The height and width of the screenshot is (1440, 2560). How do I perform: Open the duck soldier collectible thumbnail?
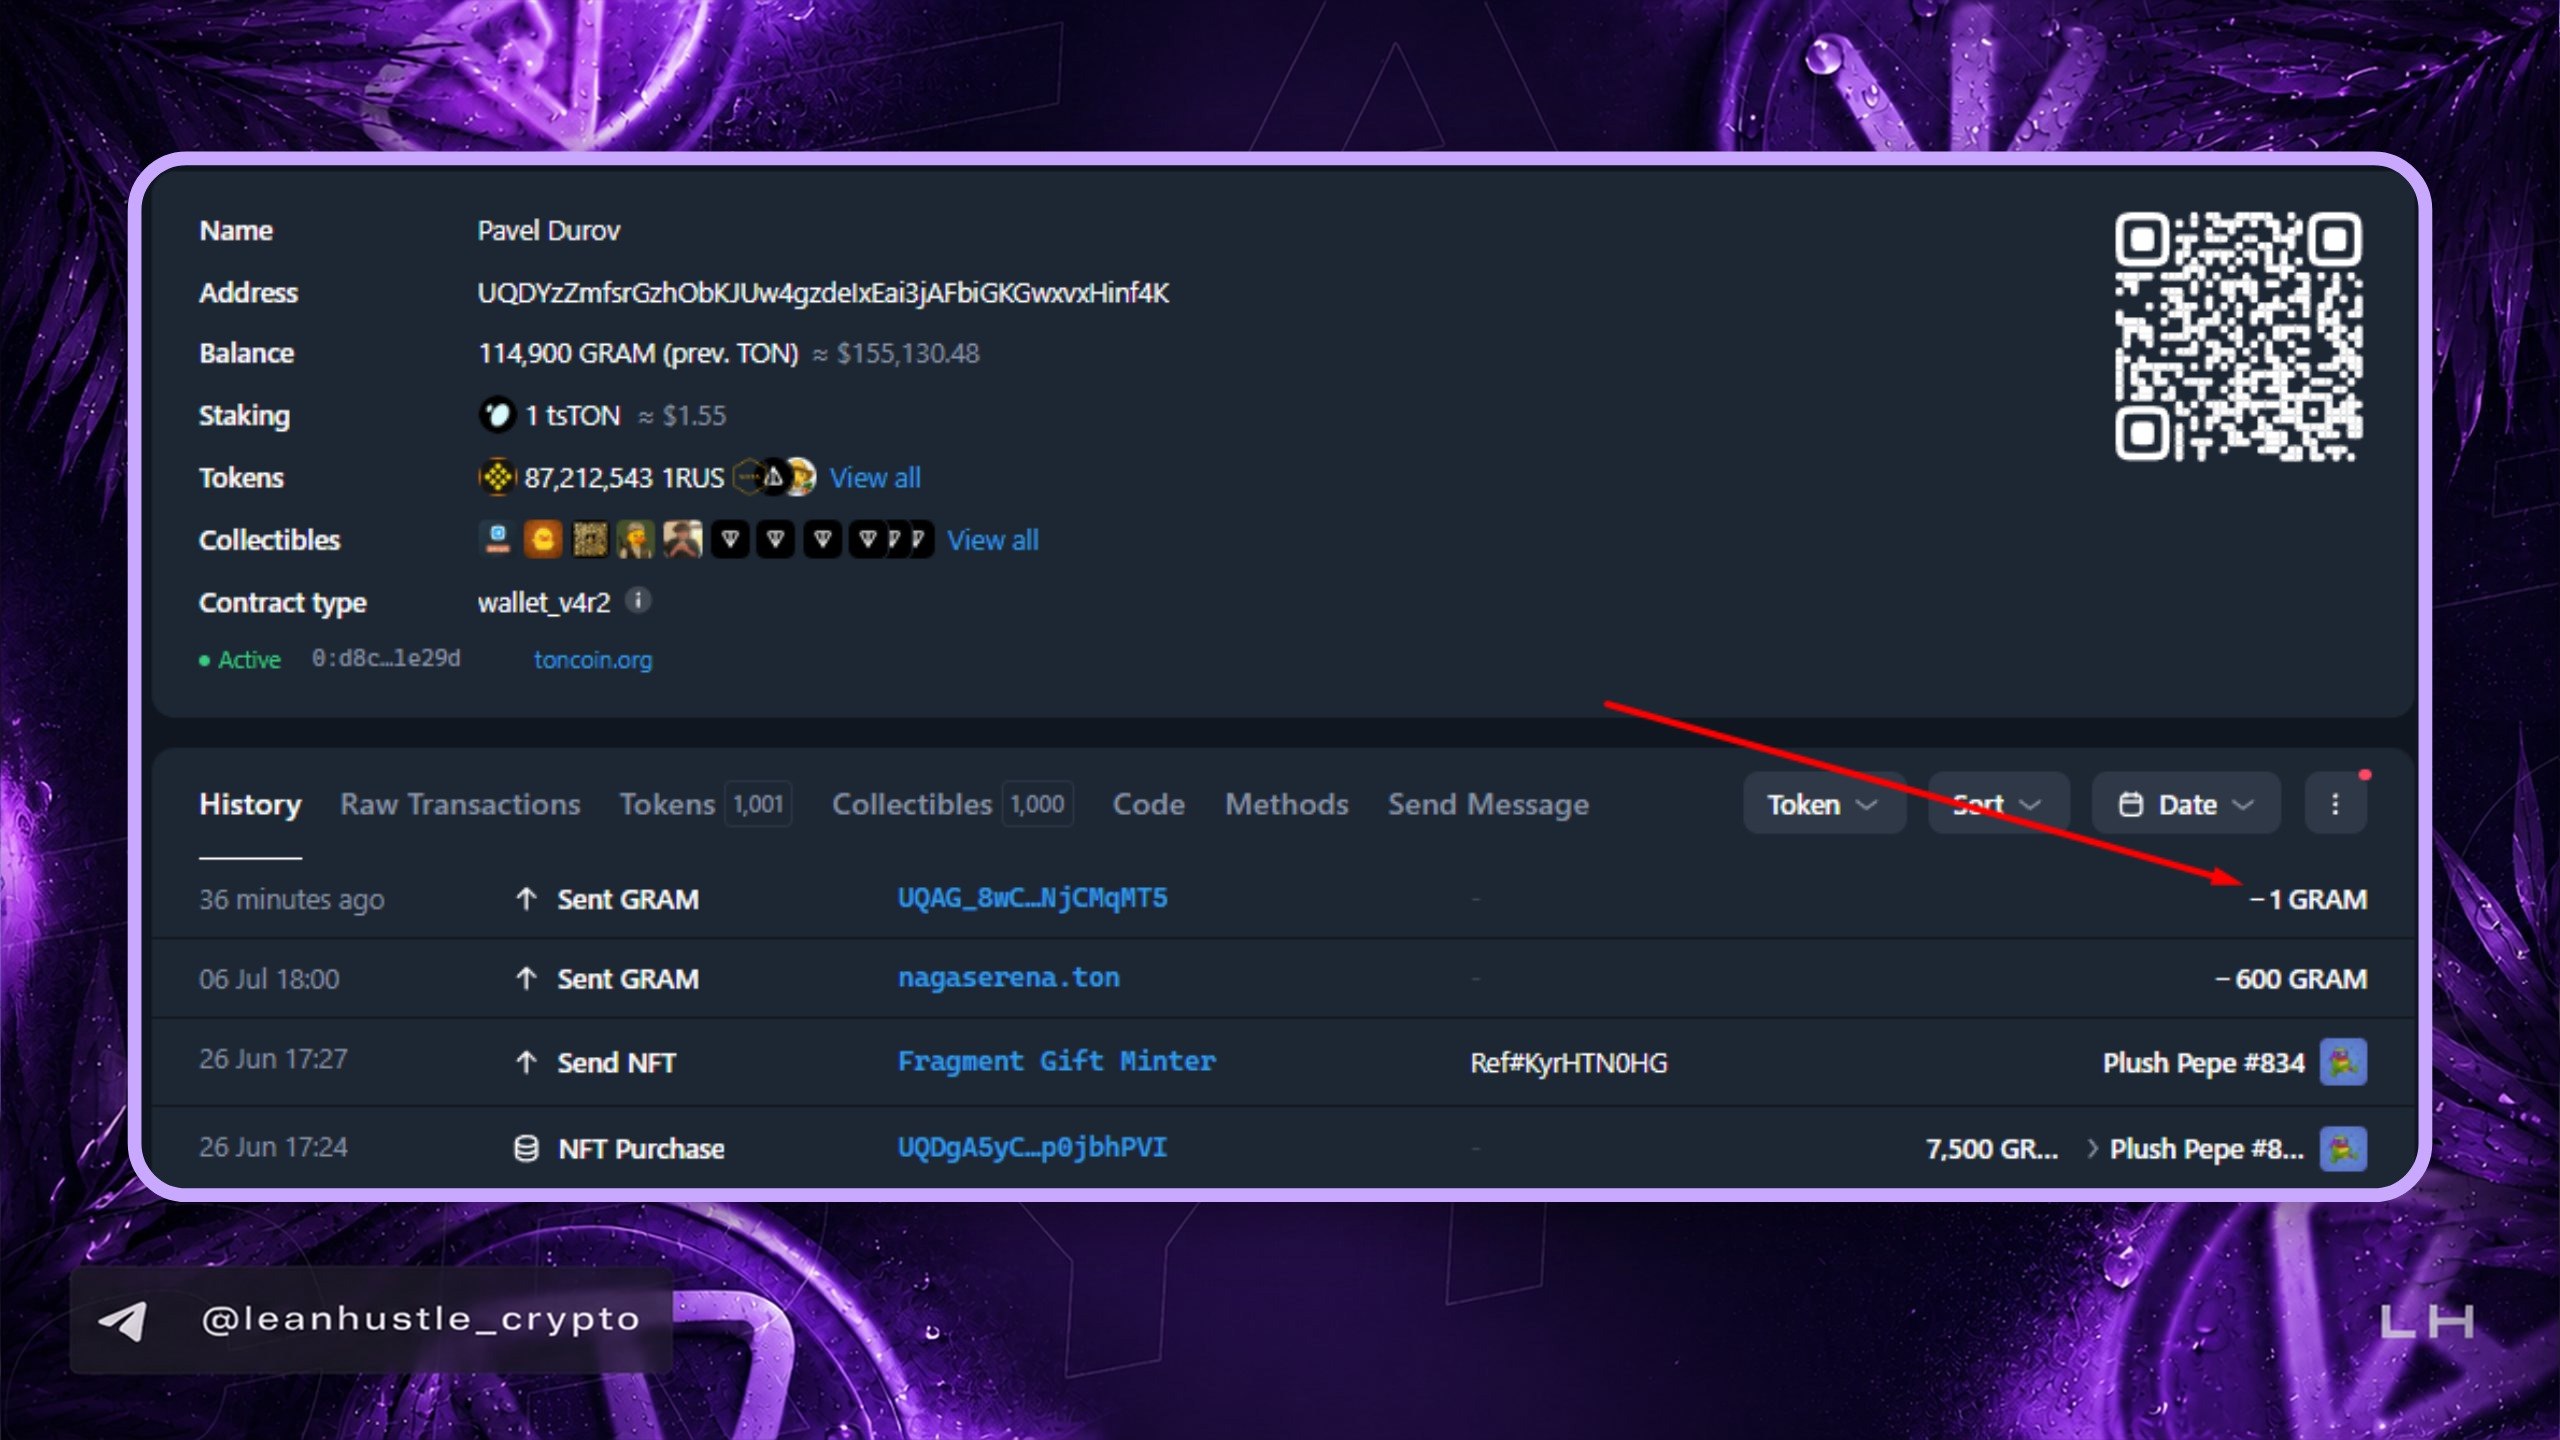636,540
